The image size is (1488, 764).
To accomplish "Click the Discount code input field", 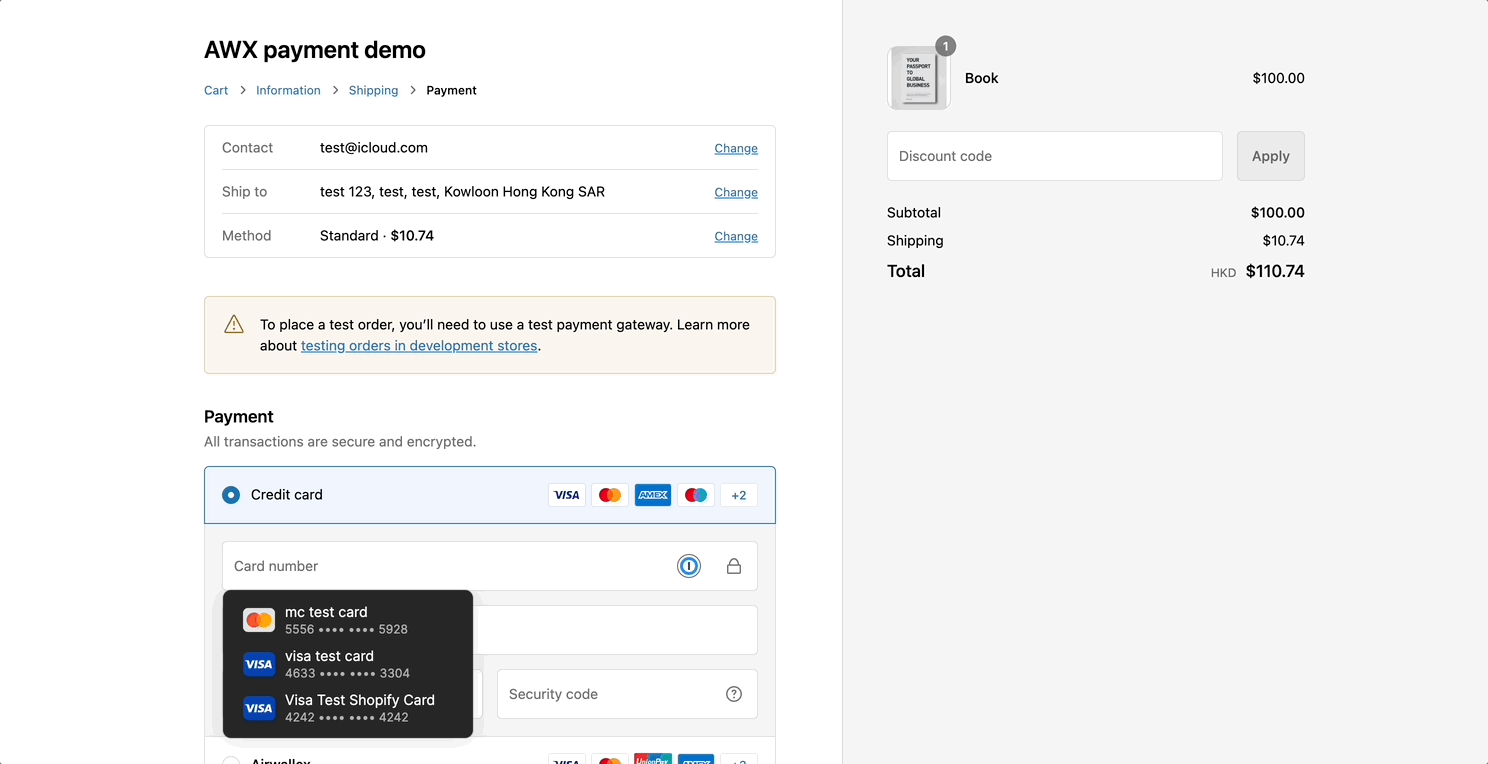I will [1054, 156].
